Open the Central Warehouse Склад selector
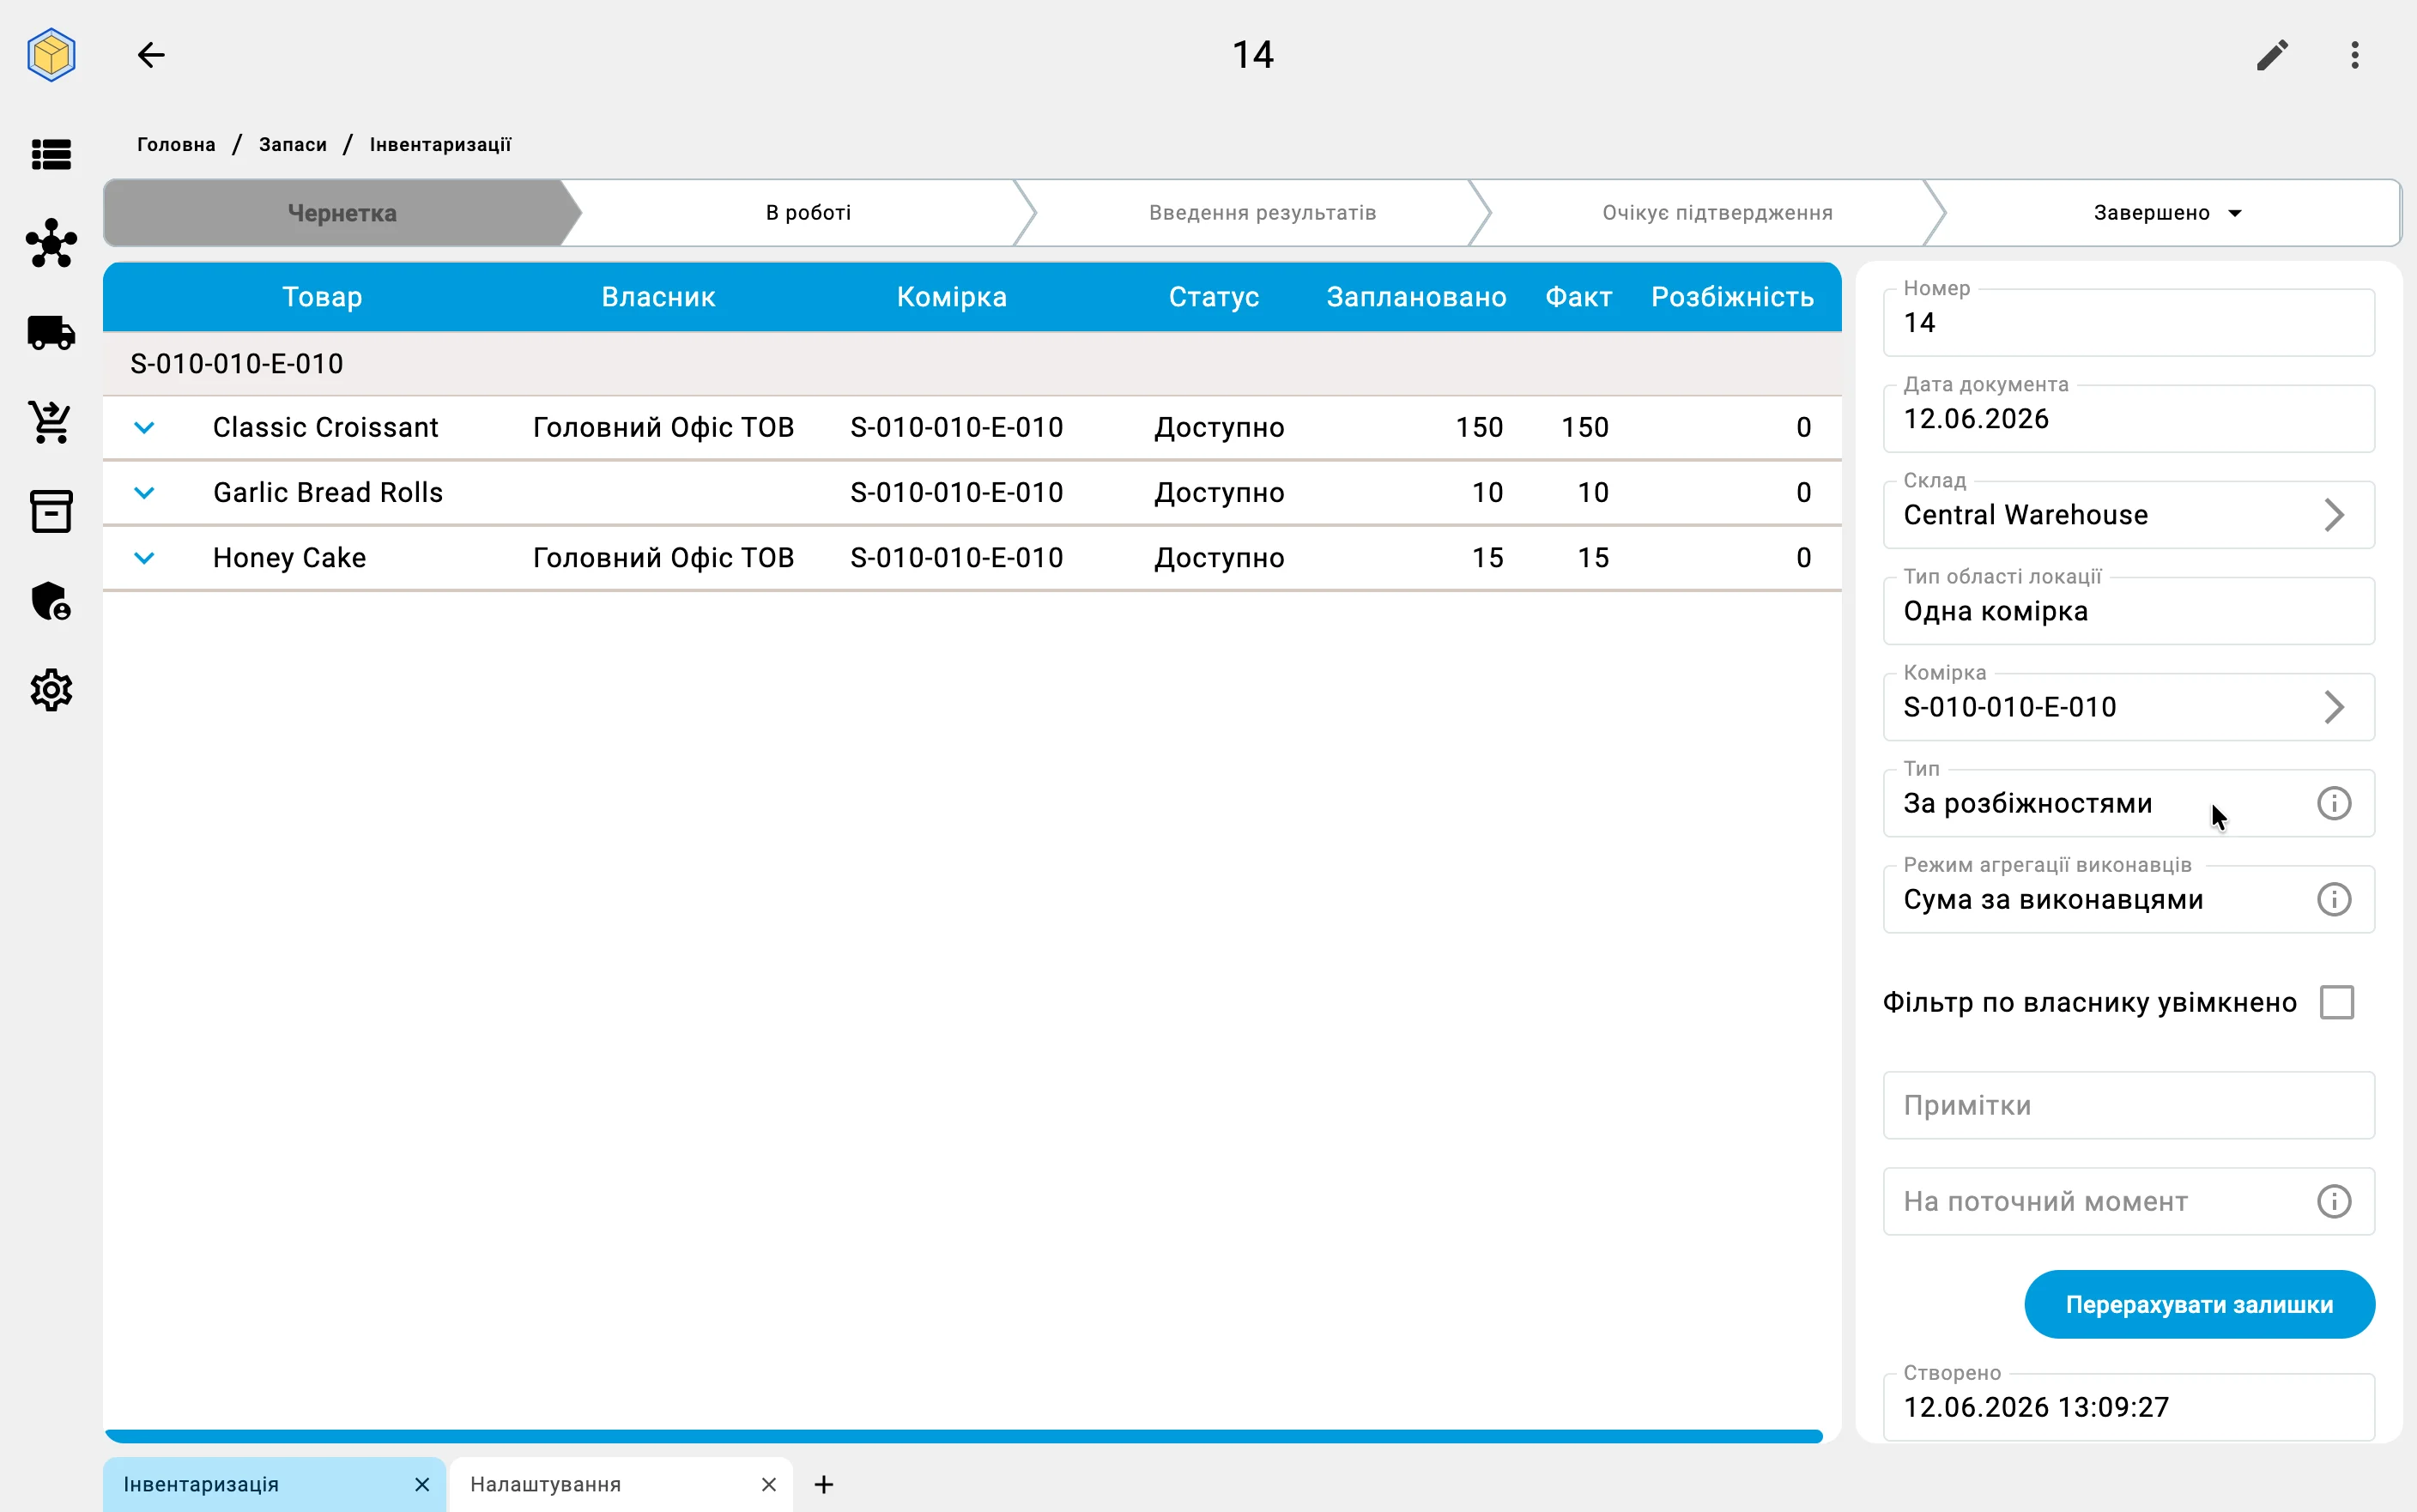This screenshot has height=1512, width=2417. click(x=2128, y=515)
